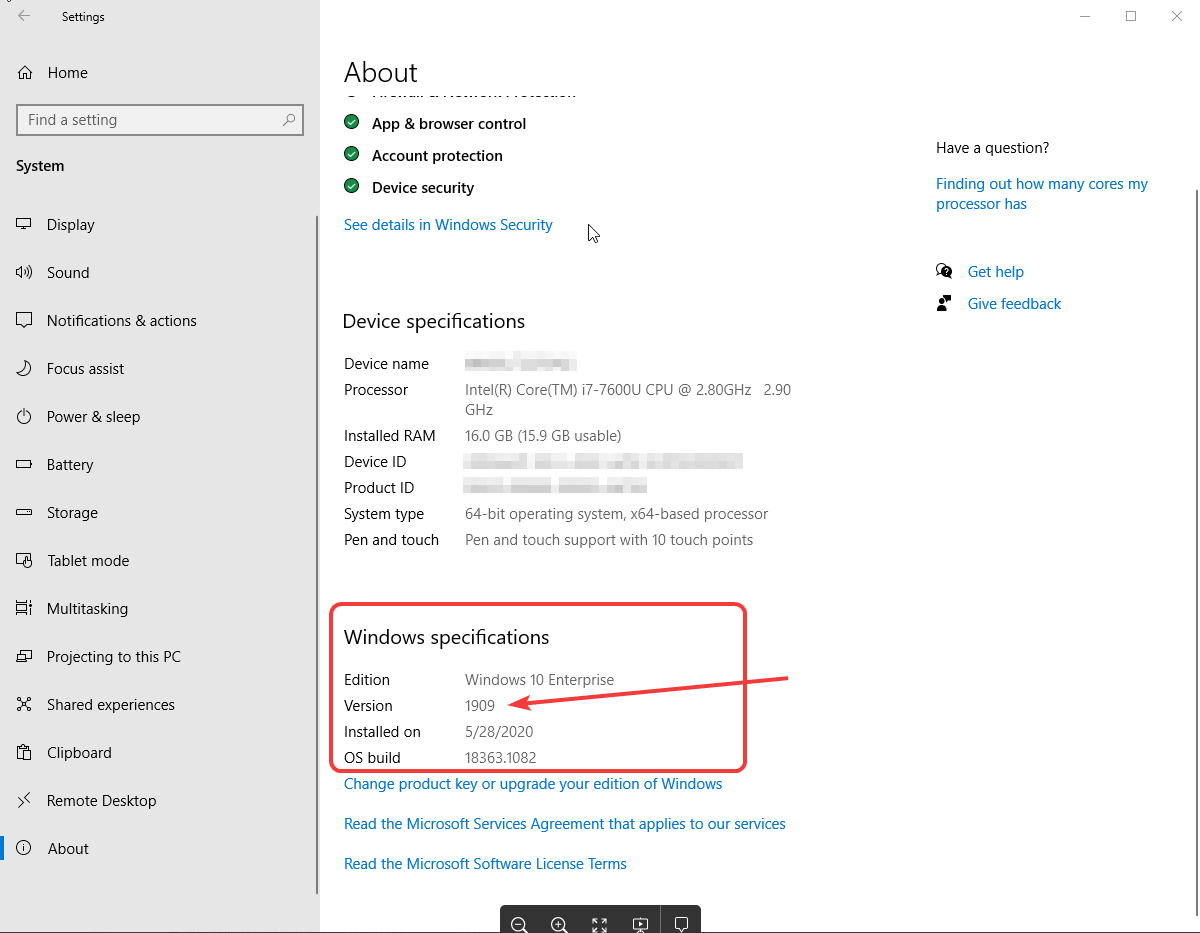Click the comment bubble icon
Viewport: 1200px width, 933px height.
[681, 925]
